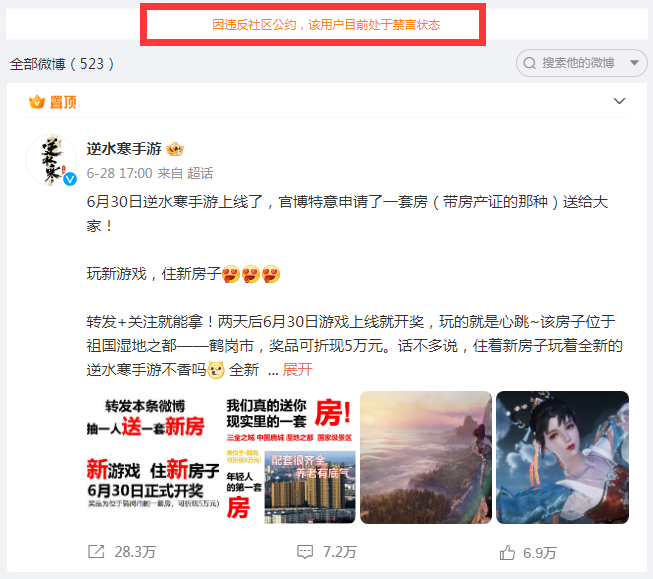The height and width of the screenshot is (579, 653).
Task: Click the gold crown member badge
Action: (x=175, y=149)
